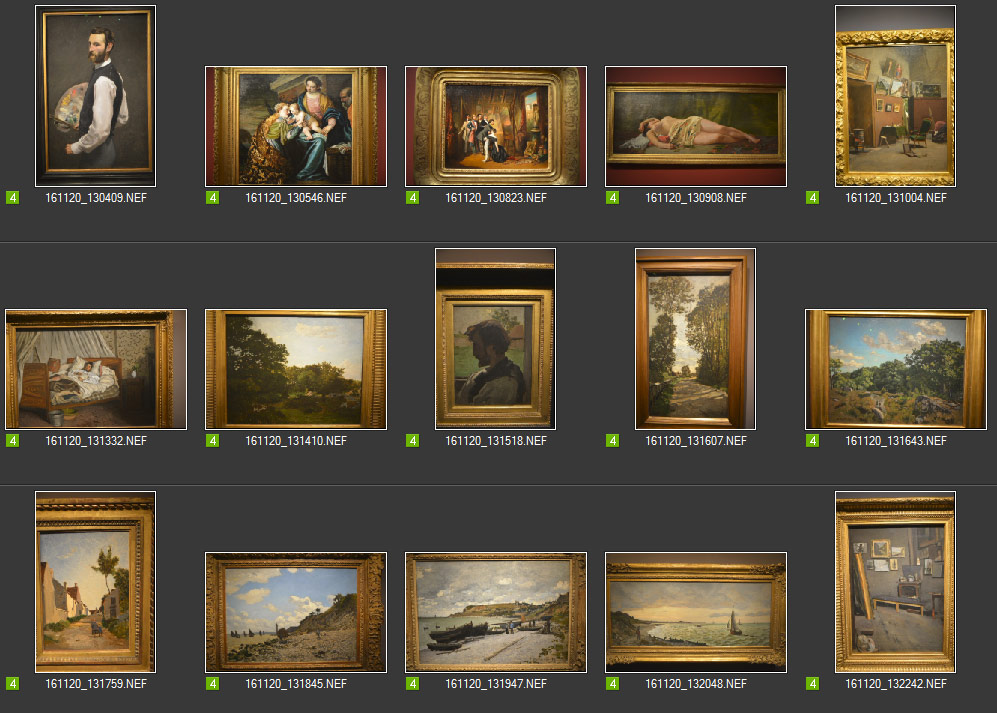Click the green 4 label badge of 161120_131845.NEF
The width and height of the screenshot is (997, 713).
pyautogui.click(x=212, y=684)
